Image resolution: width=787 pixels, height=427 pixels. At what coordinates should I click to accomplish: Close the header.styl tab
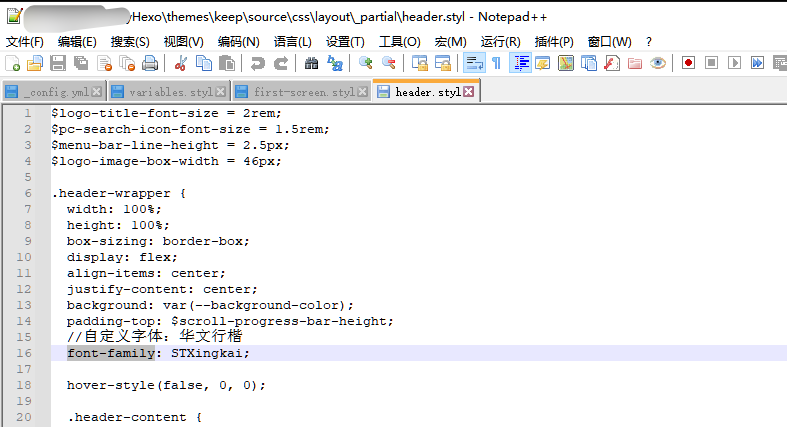(468, 91)
